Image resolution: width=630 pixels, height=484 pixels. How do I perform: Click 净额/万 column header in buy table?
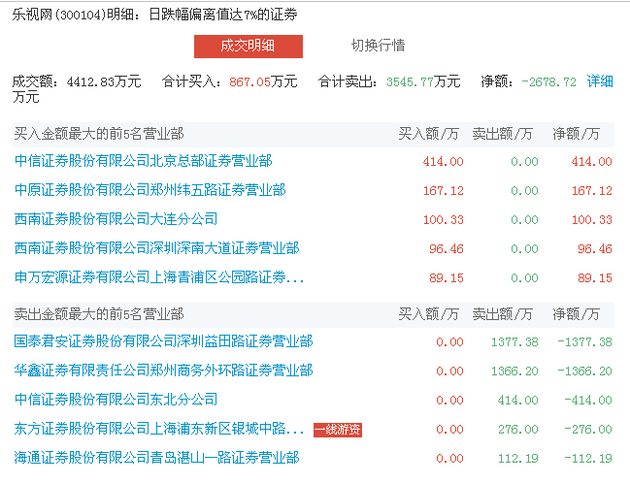tap(576, 134)
